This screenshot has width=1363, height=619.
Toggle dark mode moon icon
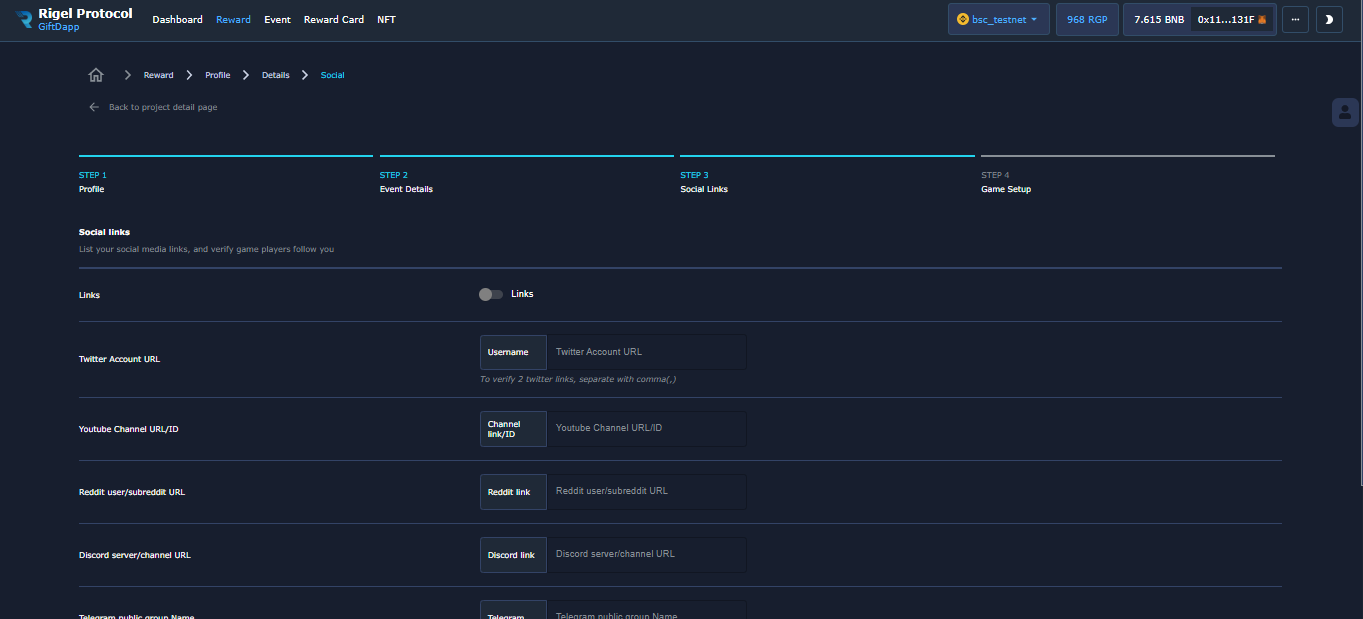(x=1329, y=19)
